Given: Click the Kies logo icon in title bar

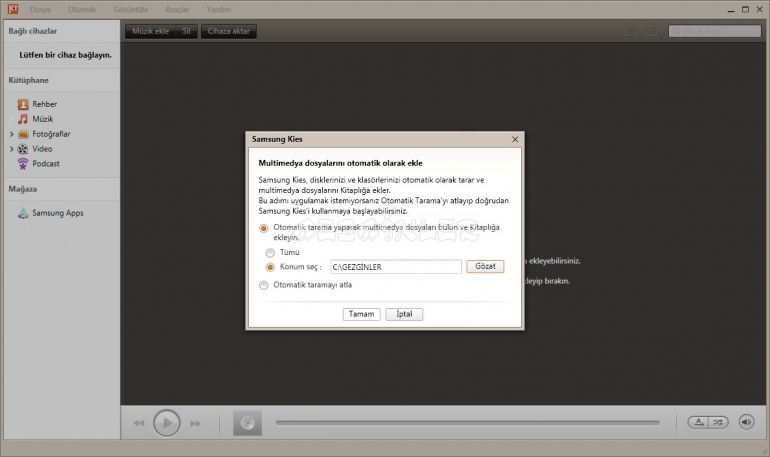Looking at the screenshot, I should (x=13, y=9).
